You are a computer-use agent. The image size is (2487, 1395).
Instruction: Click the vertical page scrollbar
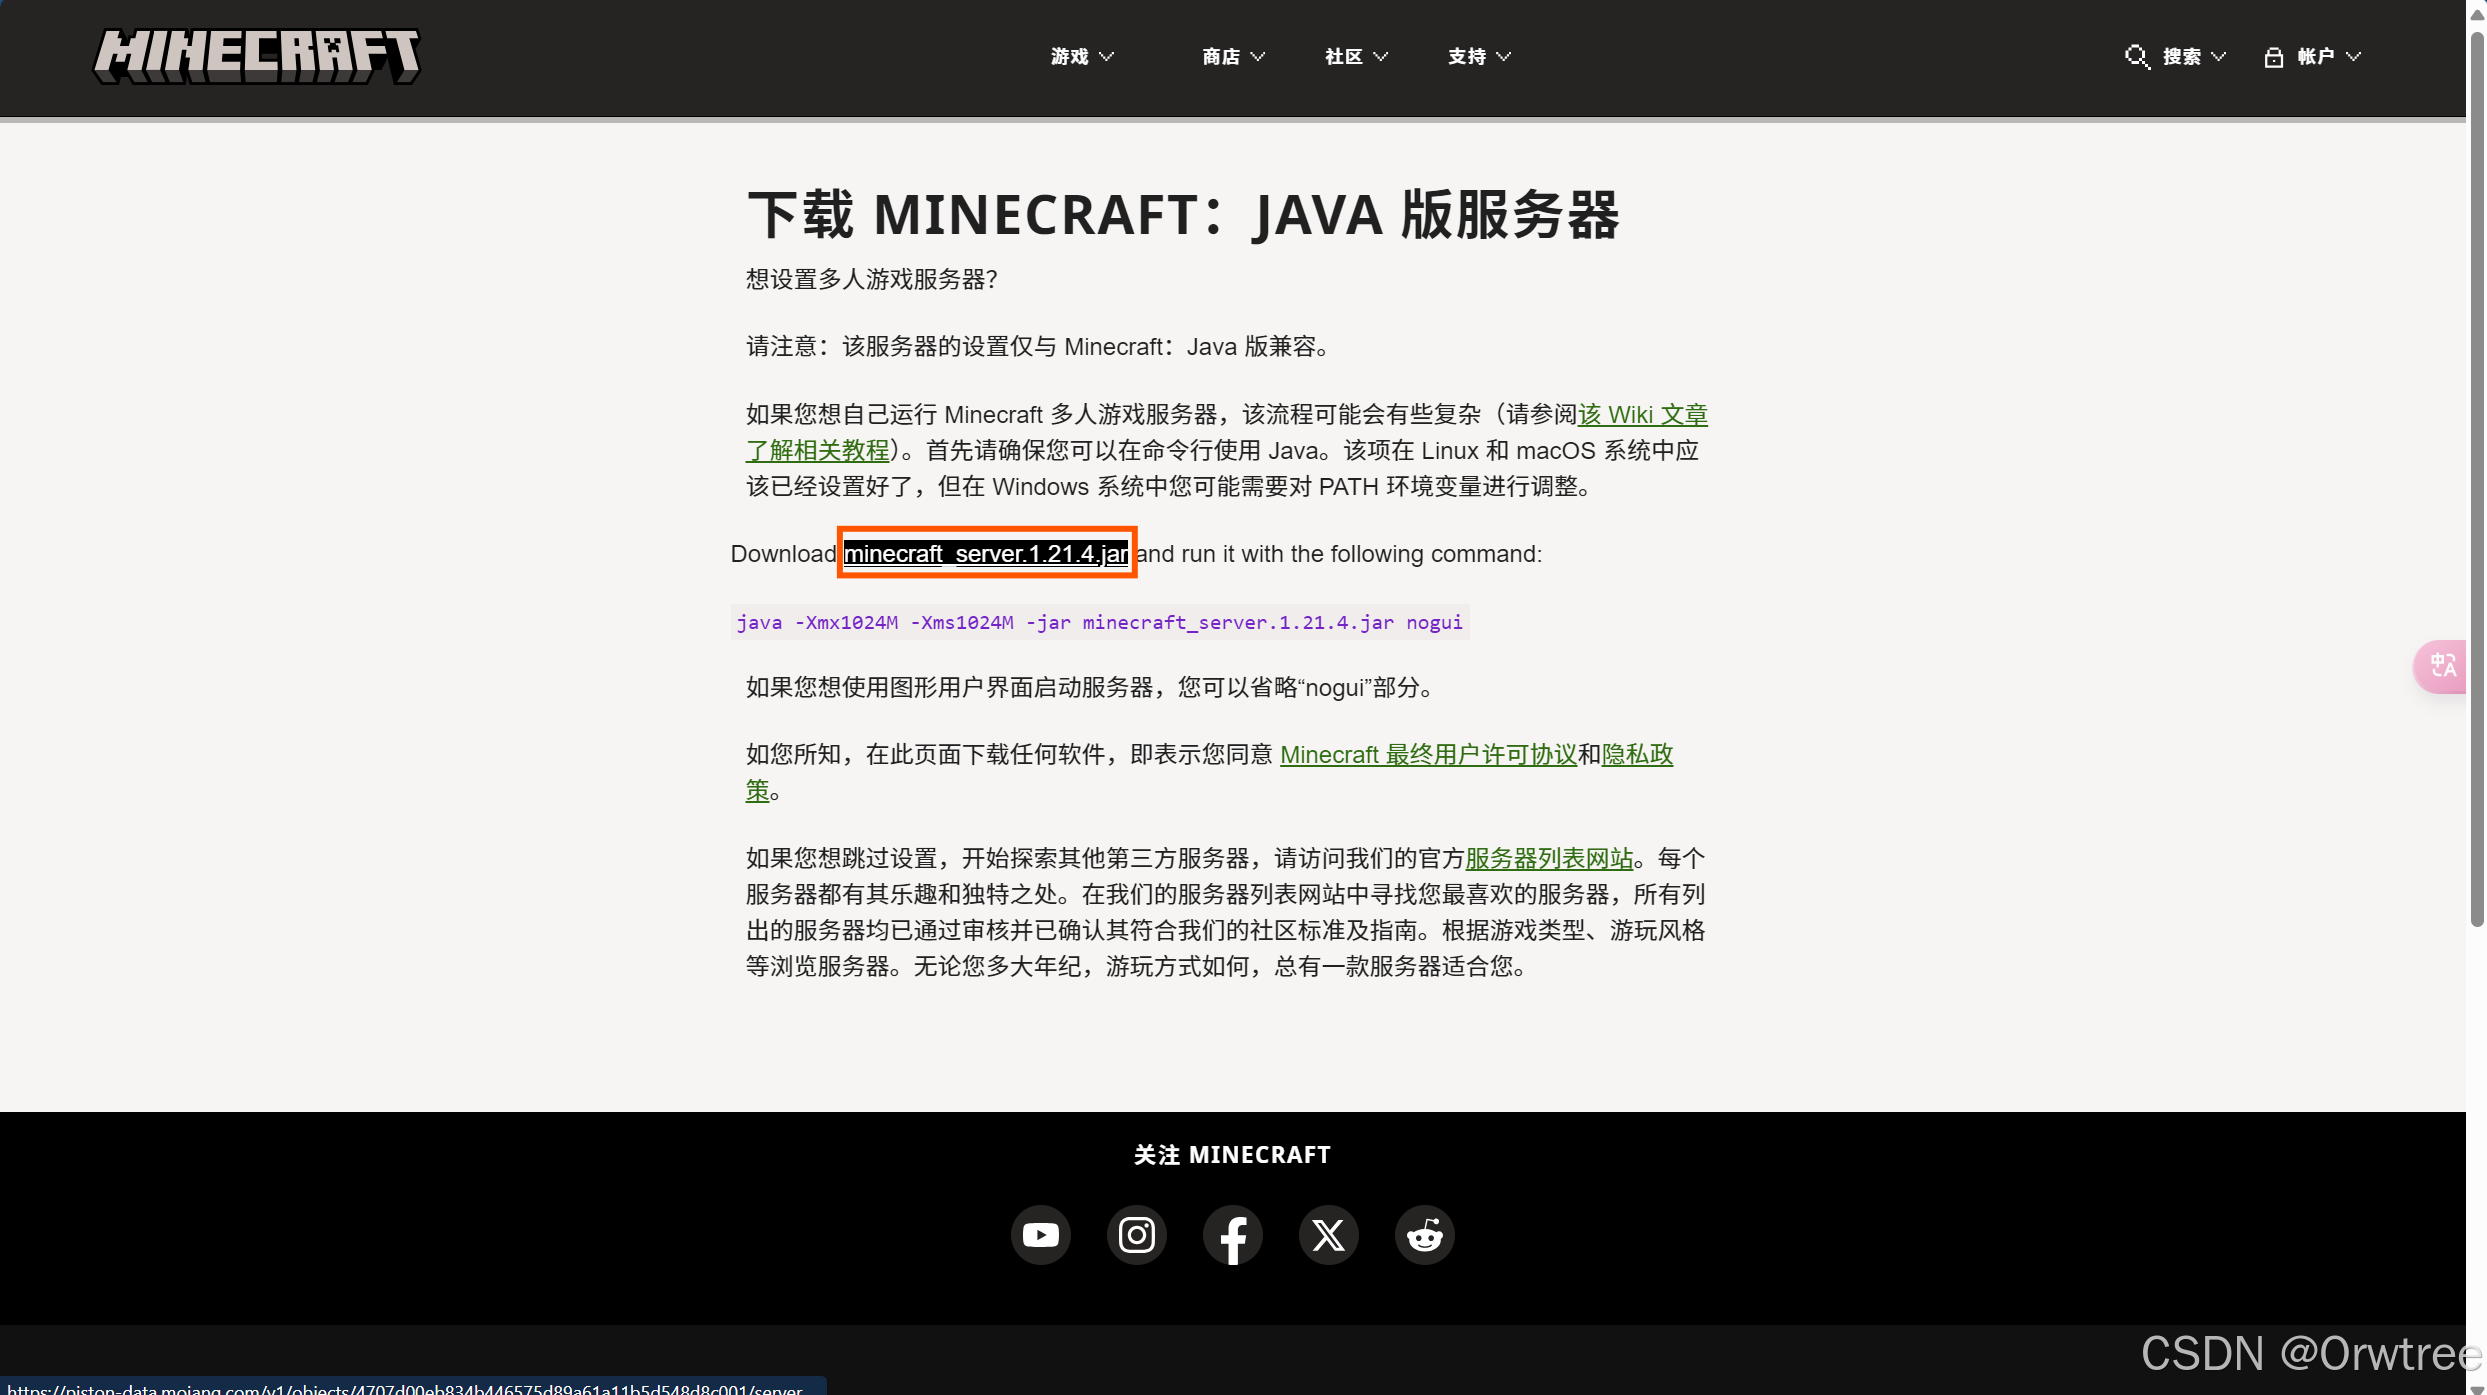[2476, 480]
